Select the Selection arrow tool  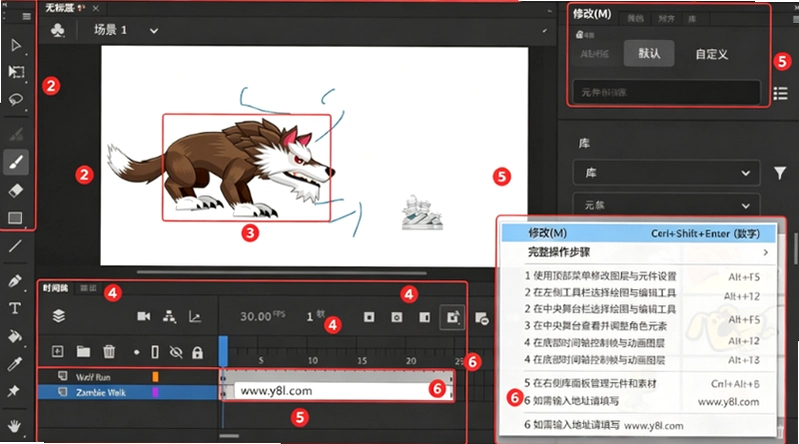[16, 45]
